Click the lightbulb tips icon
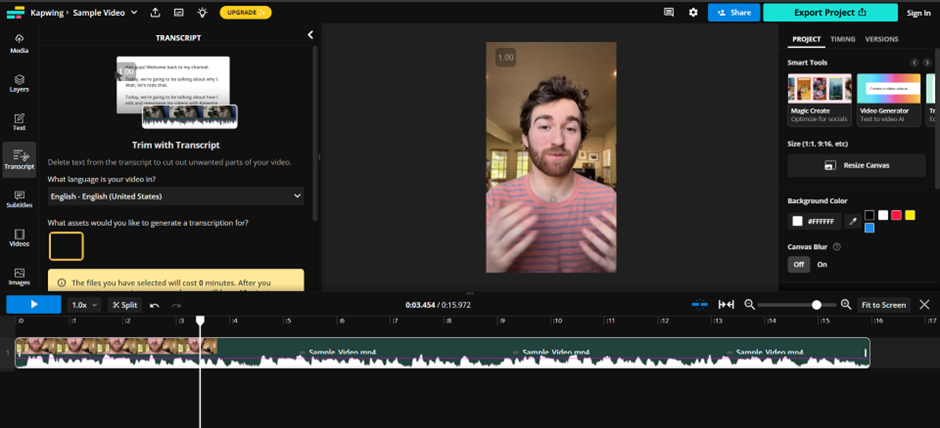940x428 pixels. coord(203,12)
